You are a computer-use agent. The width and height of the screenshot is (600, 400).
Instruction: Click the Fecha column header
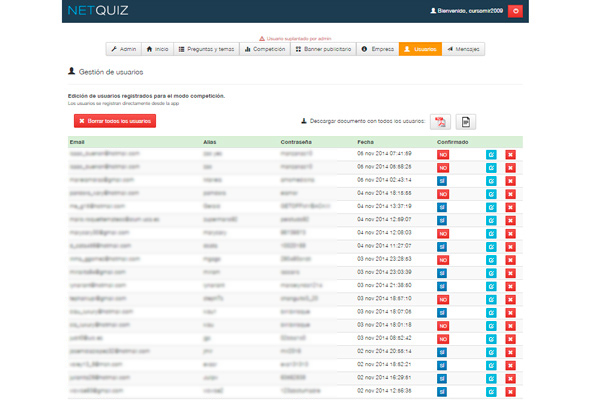pyautogui.click(x=365, y=142)
